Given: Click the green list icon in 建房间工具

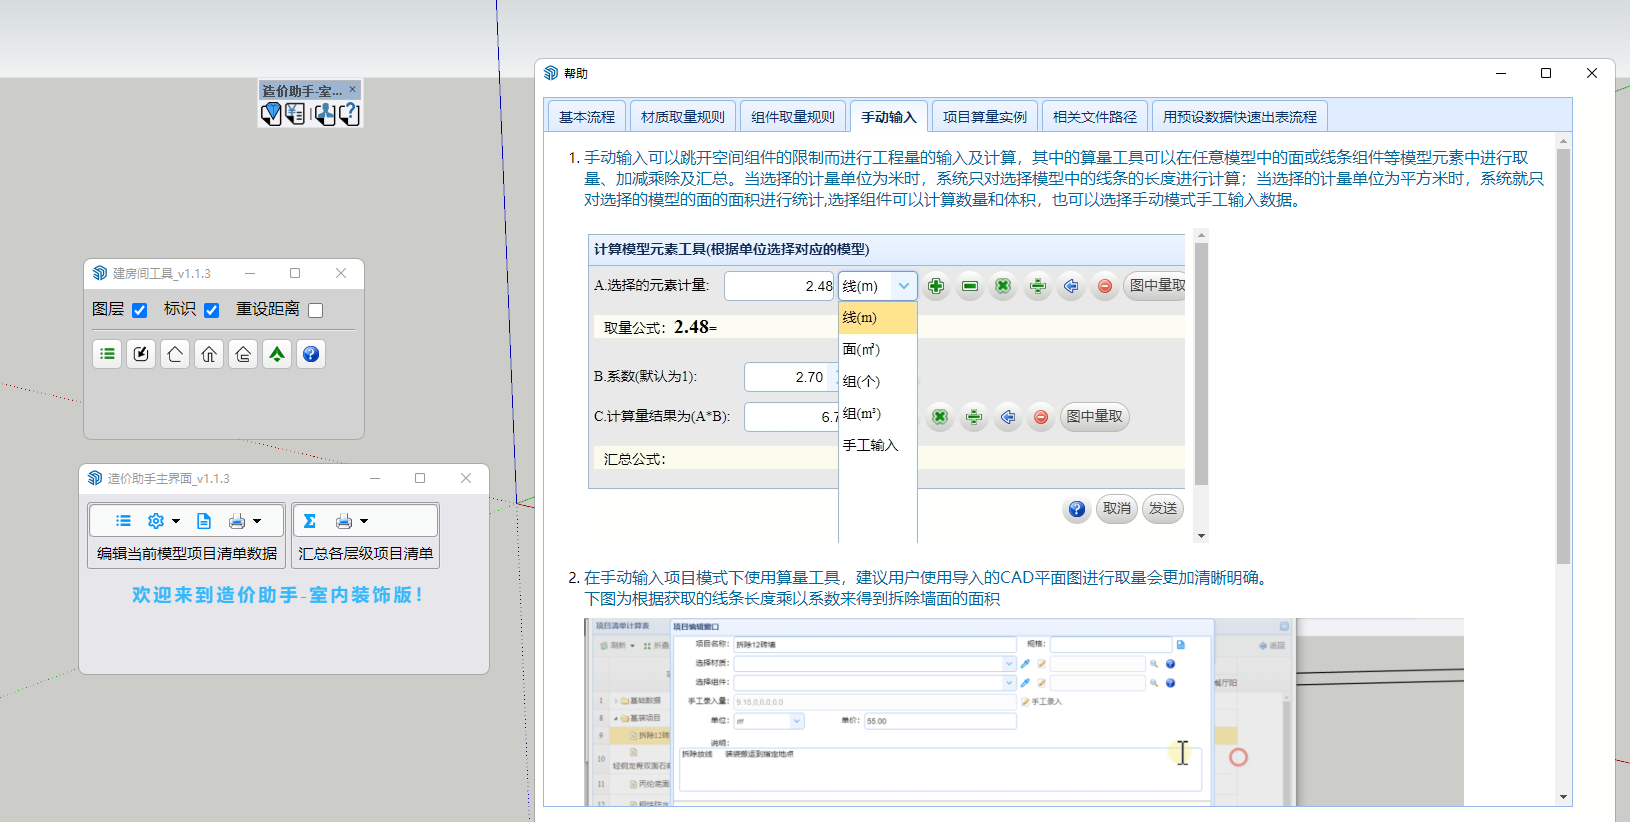Looking at the screenshot, I should 107,354.
